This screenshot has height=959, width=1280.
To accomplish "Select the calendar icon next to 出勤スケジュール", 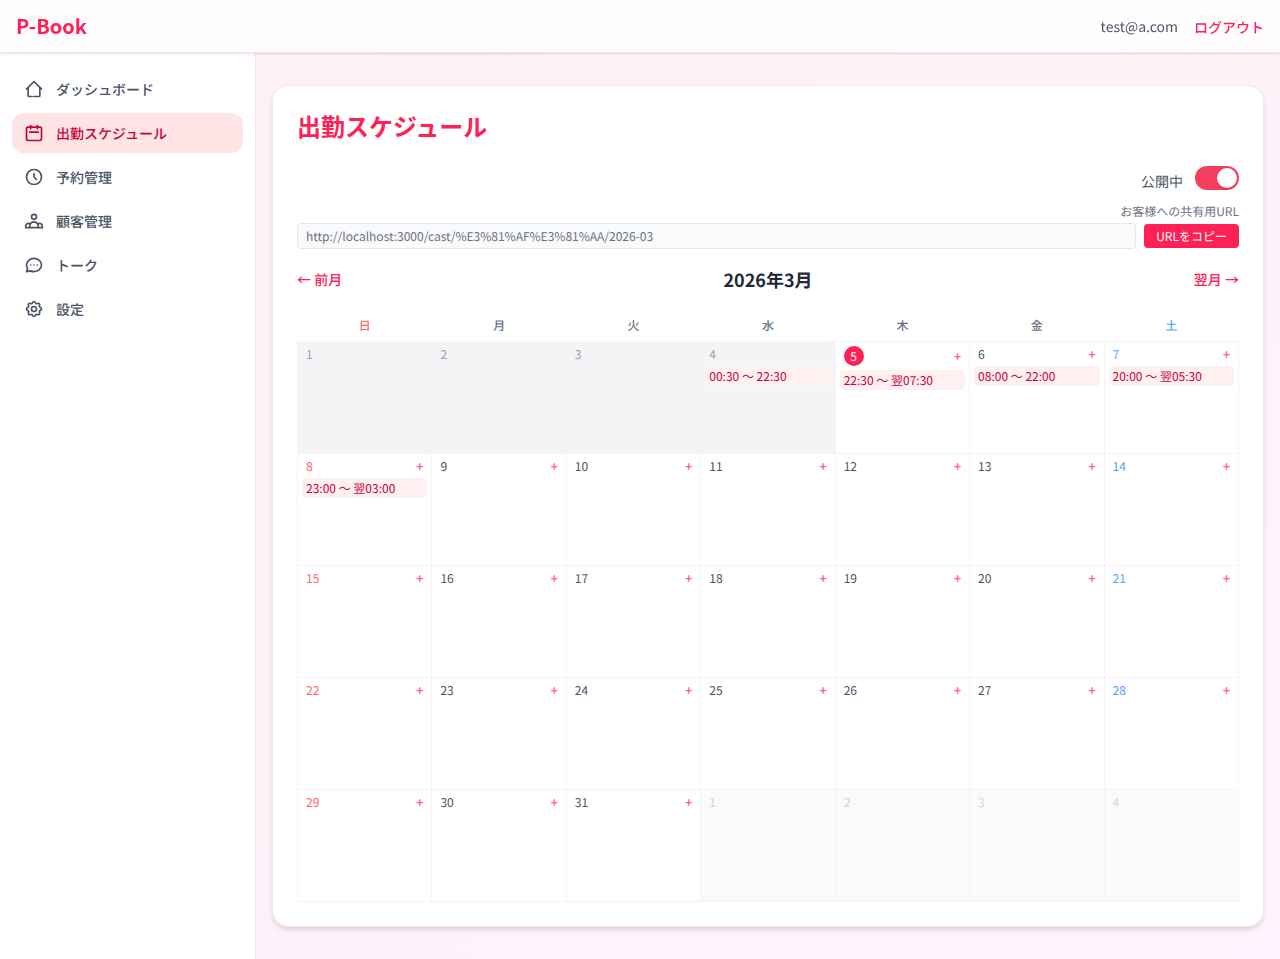I will (x=34, y=133).
